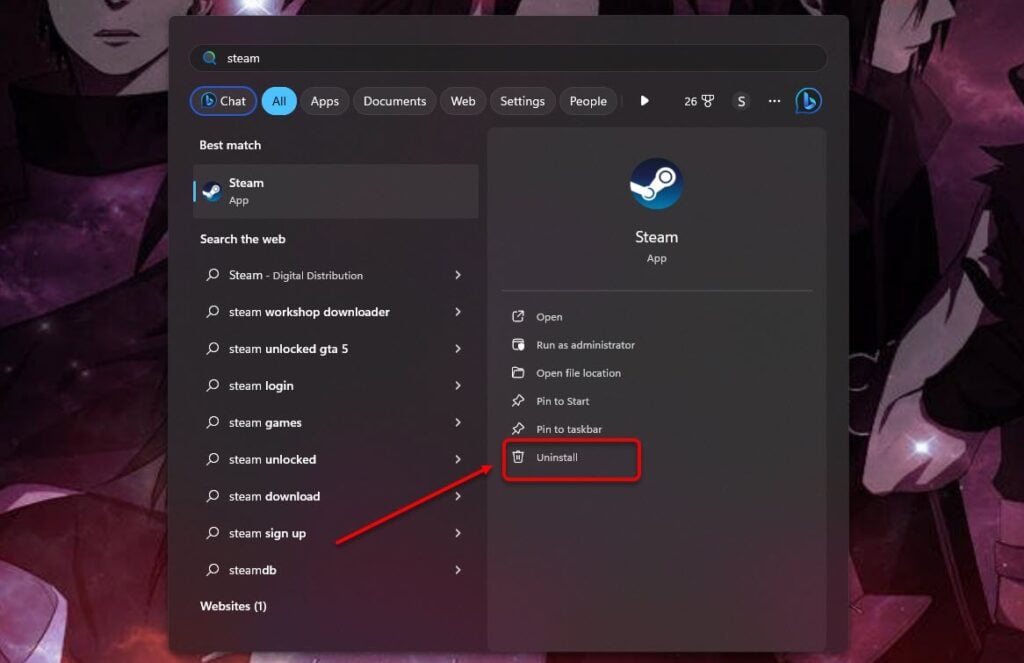Expand steam sign up chevron
The width and height of the screenshot is (1024, 663).
[458, 533]
